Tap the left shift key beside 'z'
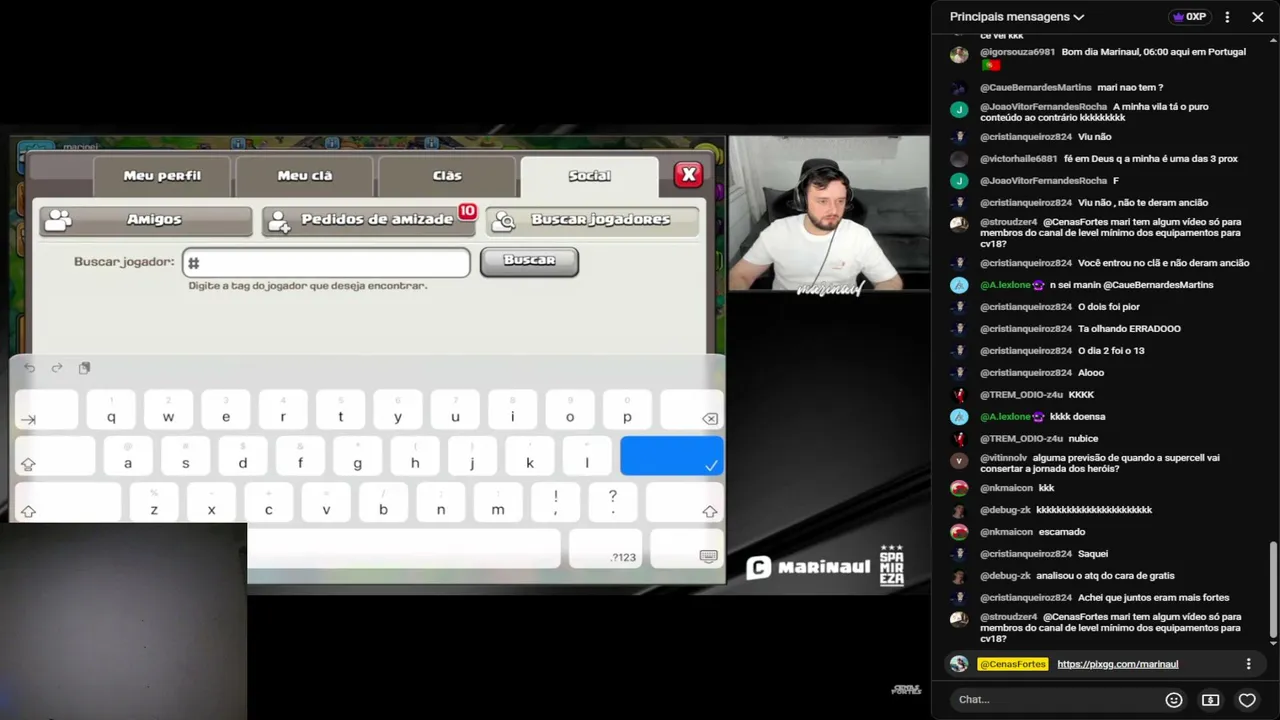This screenshot has width=1280, height=720. tap(68, 502)
